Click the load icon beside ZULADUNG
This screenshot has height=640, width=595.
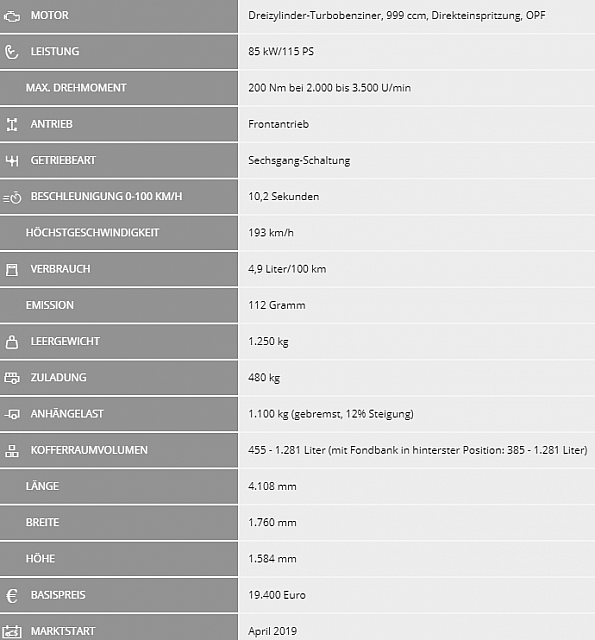pos(12,378)
